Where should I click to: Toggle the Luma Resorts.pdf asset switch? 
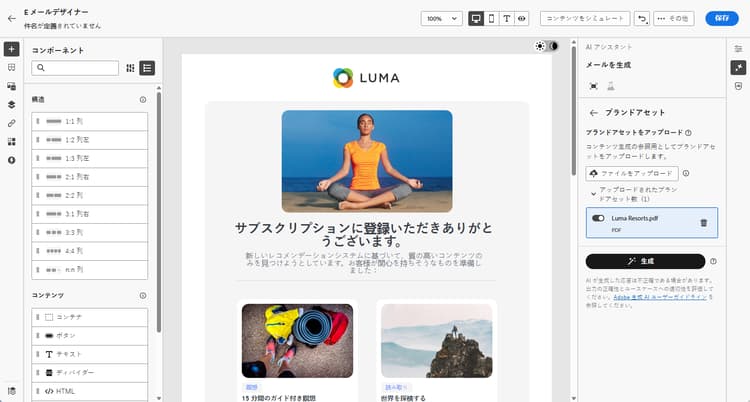click(598, 218)
